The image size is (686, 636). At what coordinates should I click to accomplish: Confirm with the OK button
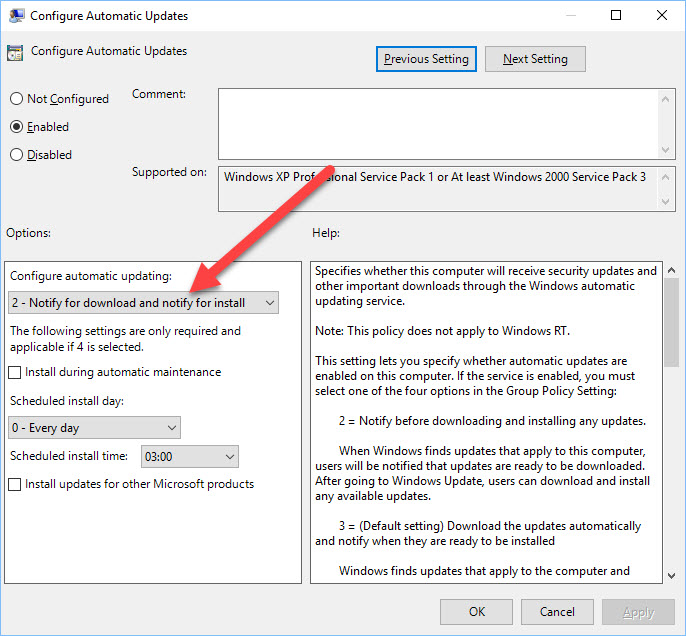(477, 611)
